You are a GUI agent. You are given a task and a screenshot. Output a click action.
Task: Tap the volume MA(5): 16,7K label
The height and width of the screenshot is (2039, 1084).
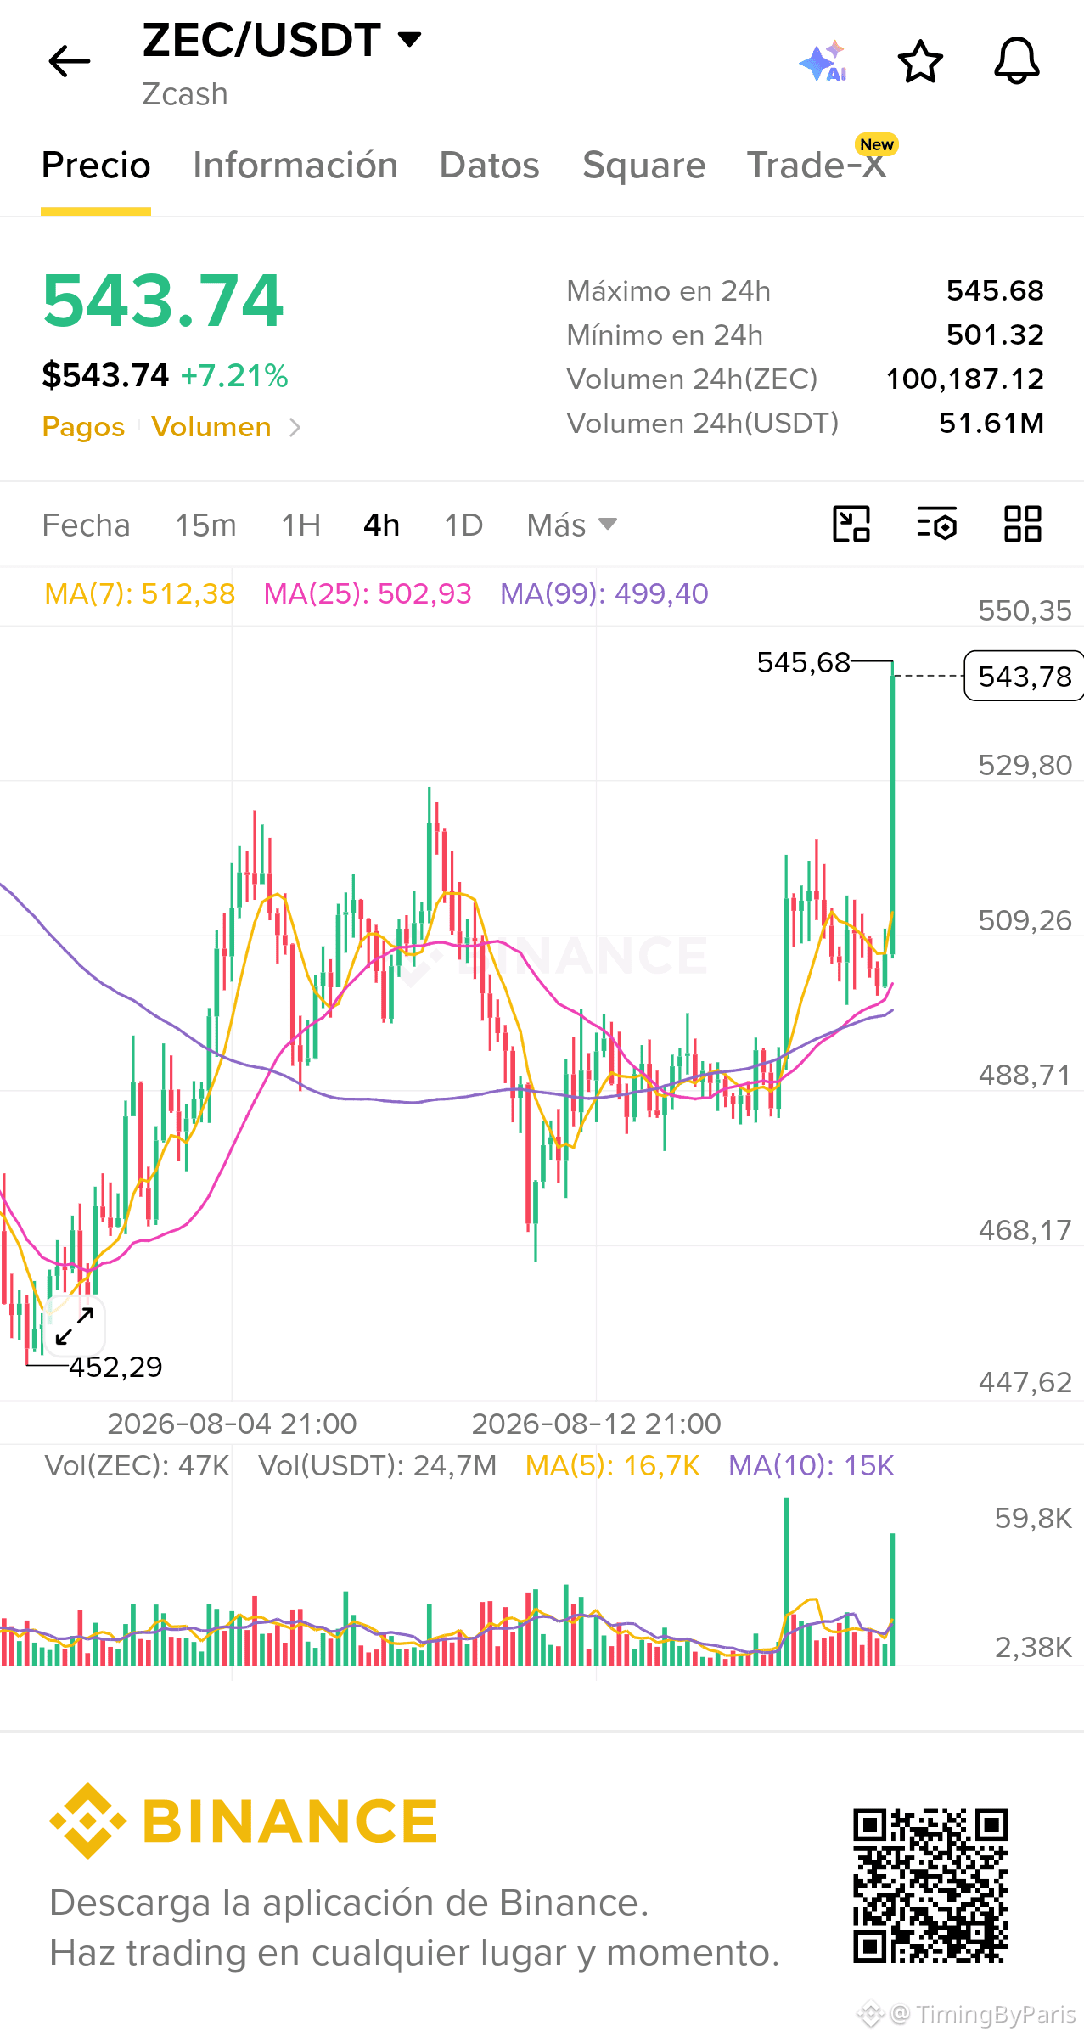pyautogui.click(x=612, y=1466)
